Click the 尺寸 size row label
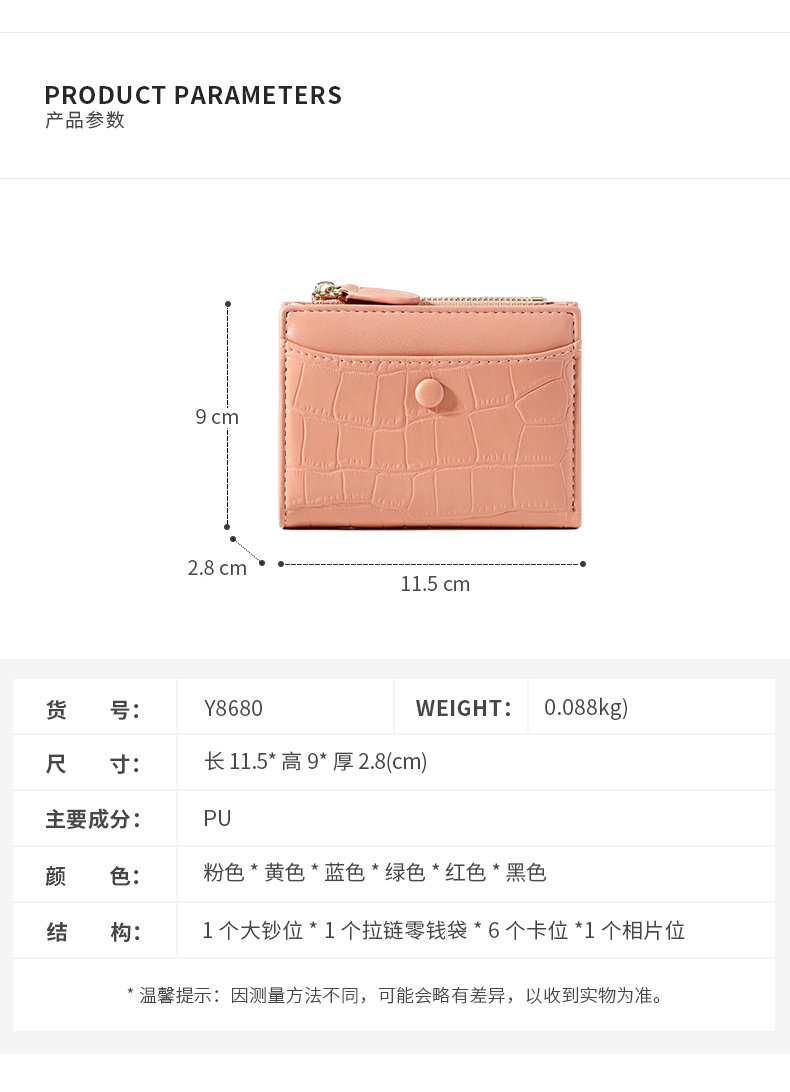This screenshot has height=1092, width=790. [93, 764]
